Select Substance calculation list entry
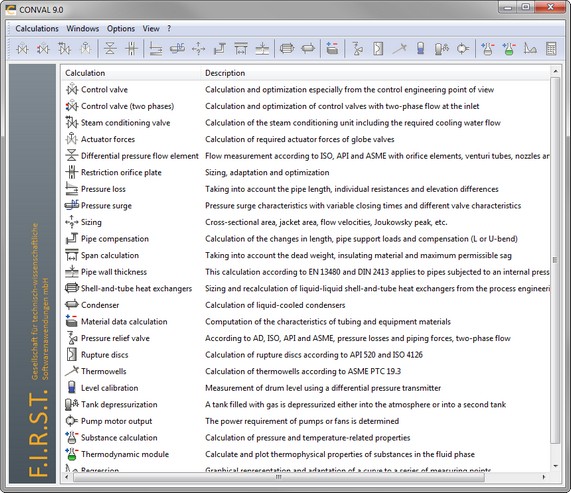This screenshot has width=571, height=493. tap(306, 438)
